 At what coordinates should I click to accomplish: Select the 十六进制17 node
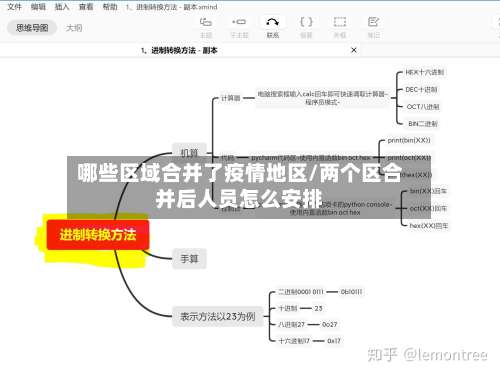coord(294,341)
